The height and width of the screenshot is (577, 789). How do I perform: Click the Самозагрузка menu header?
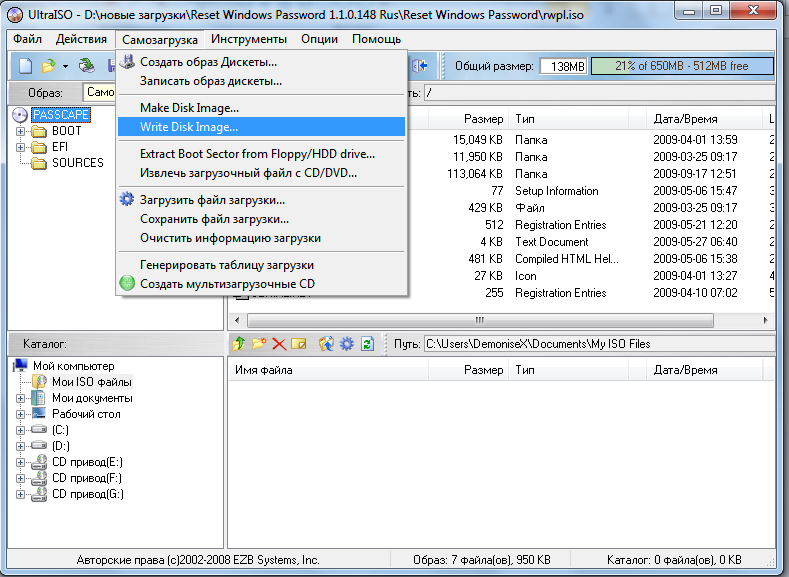pos(160,40)
